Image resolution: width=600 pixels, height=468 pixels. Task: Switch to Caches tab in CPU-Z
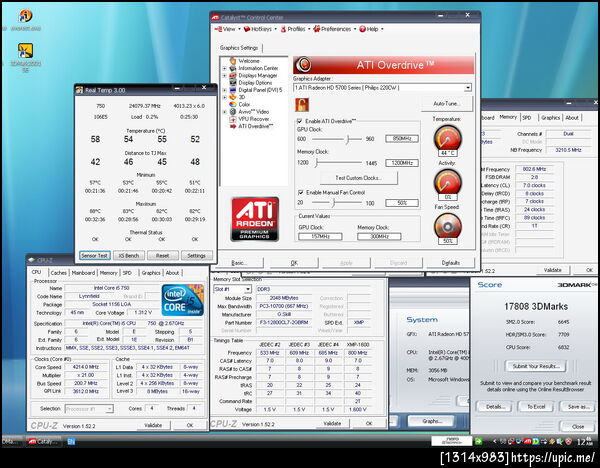coord(59,273)
